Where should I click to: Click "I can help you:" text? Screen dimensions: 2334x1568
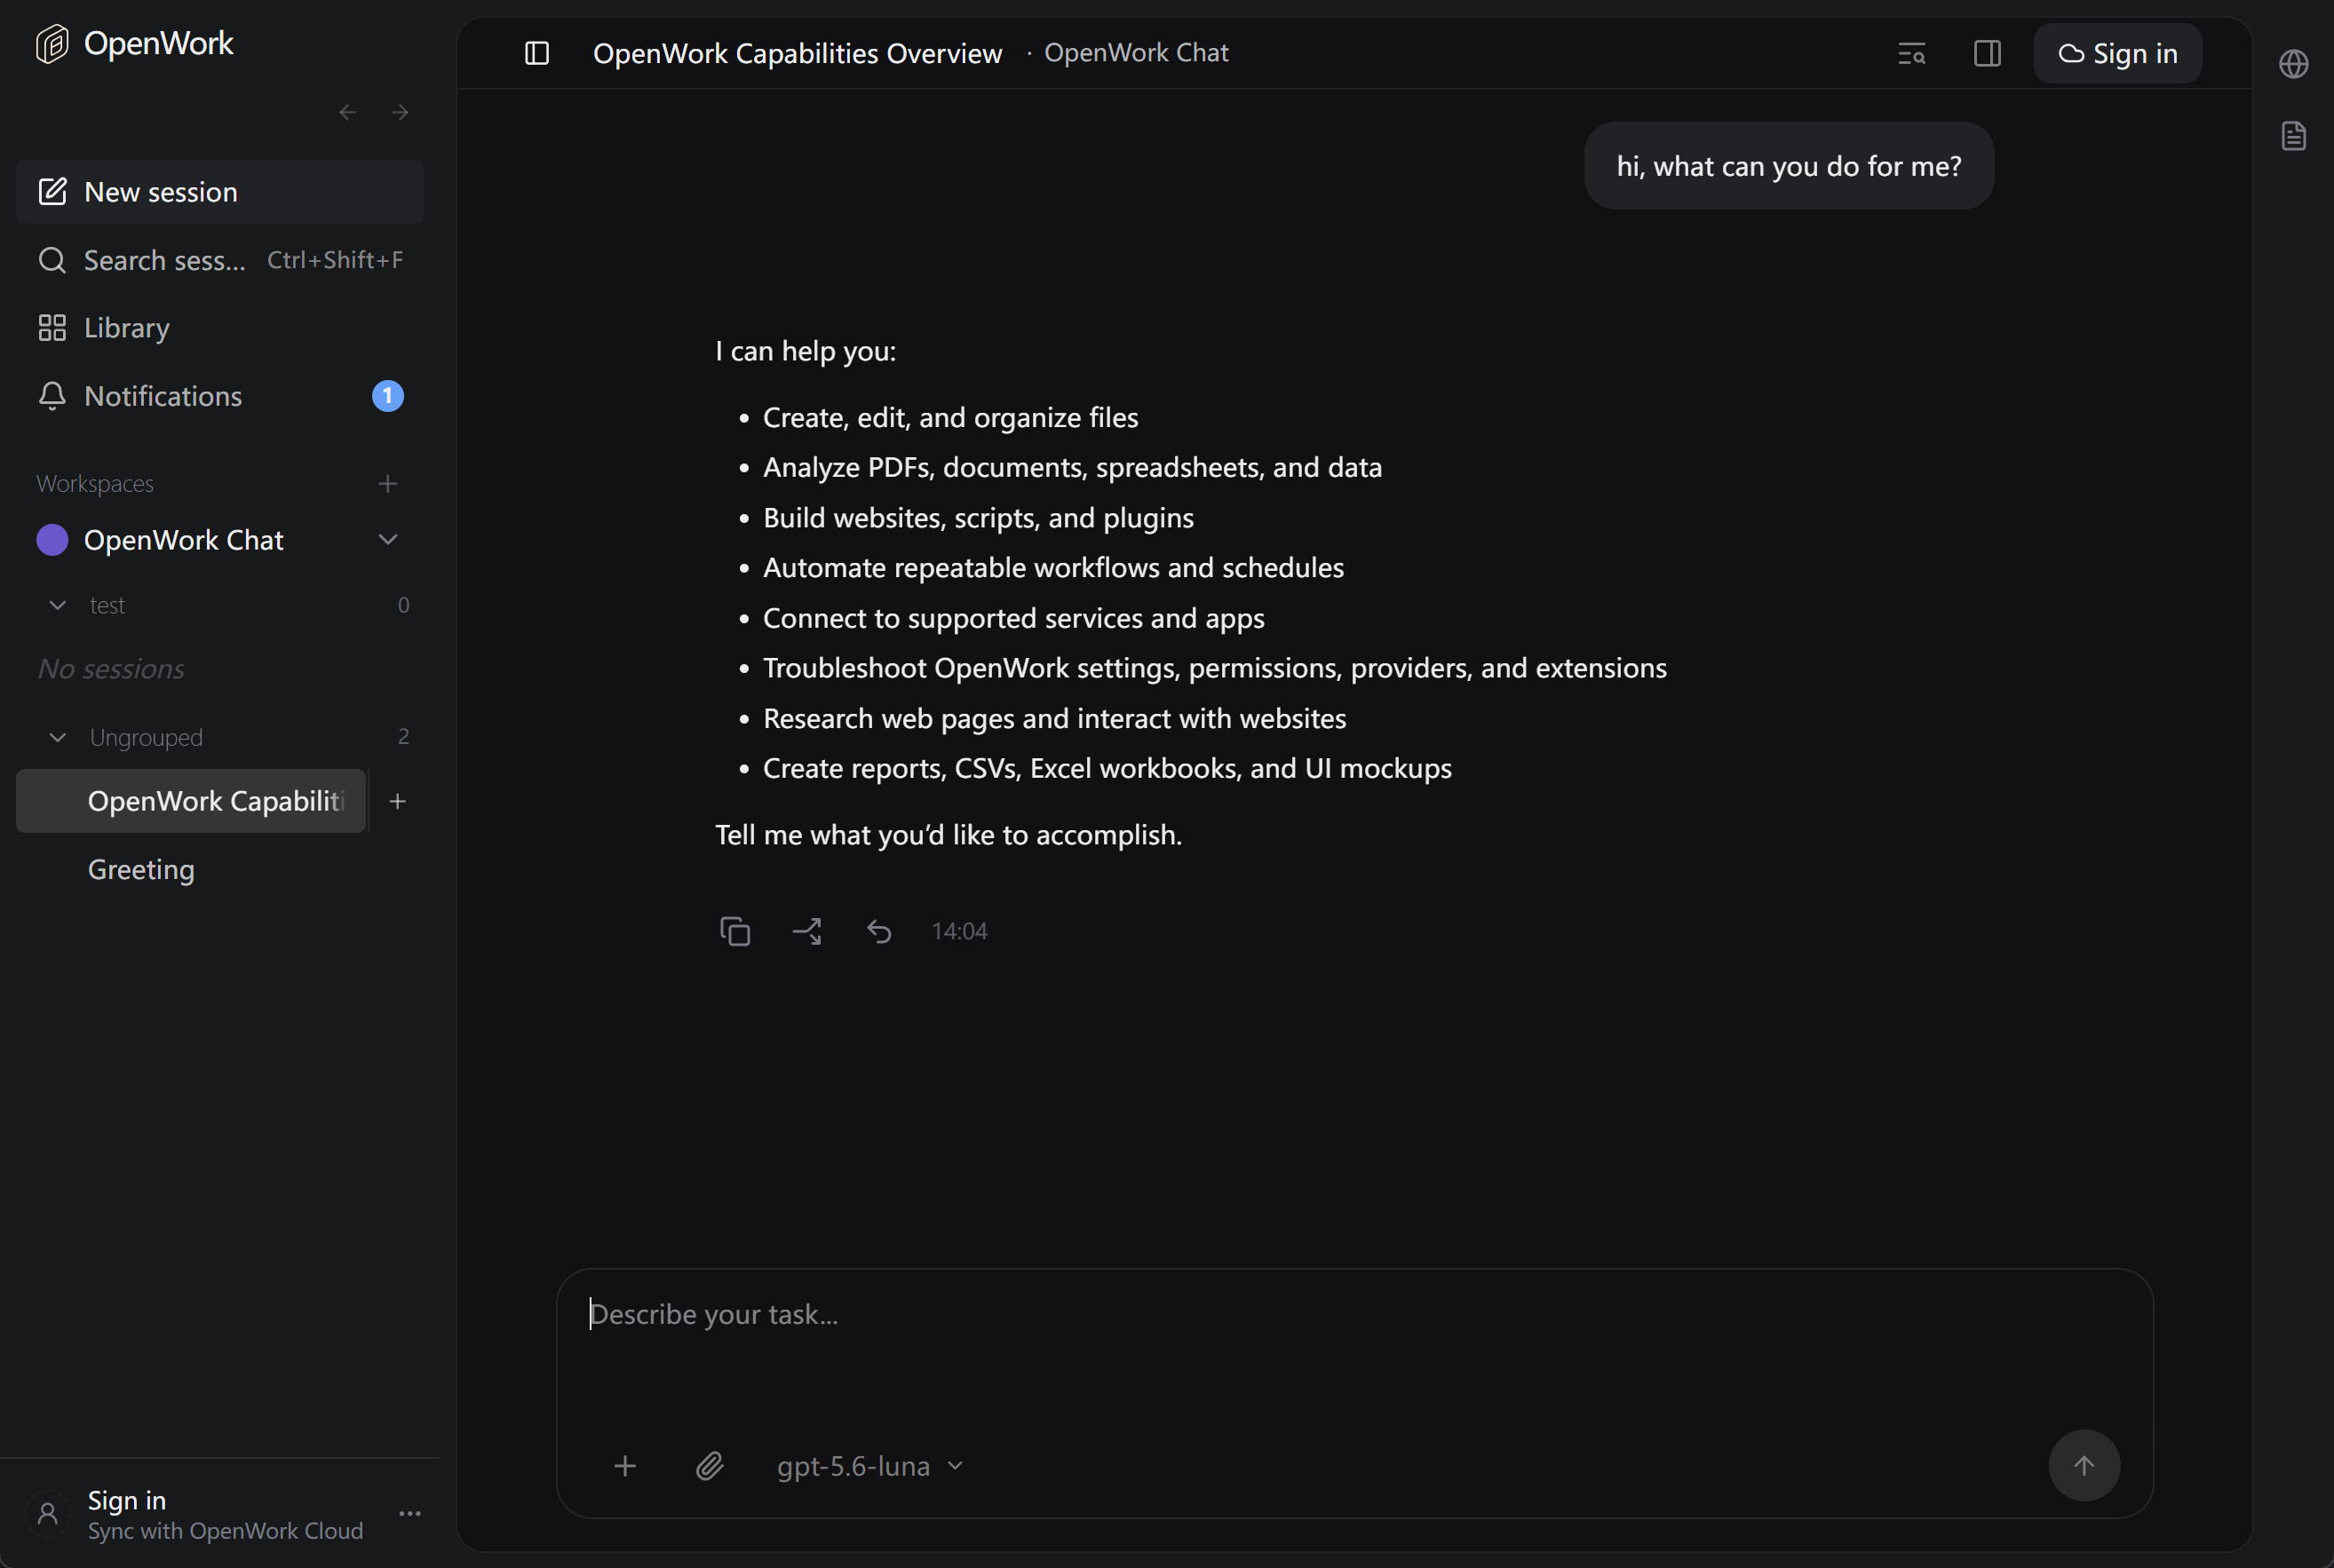click(806, 351)
